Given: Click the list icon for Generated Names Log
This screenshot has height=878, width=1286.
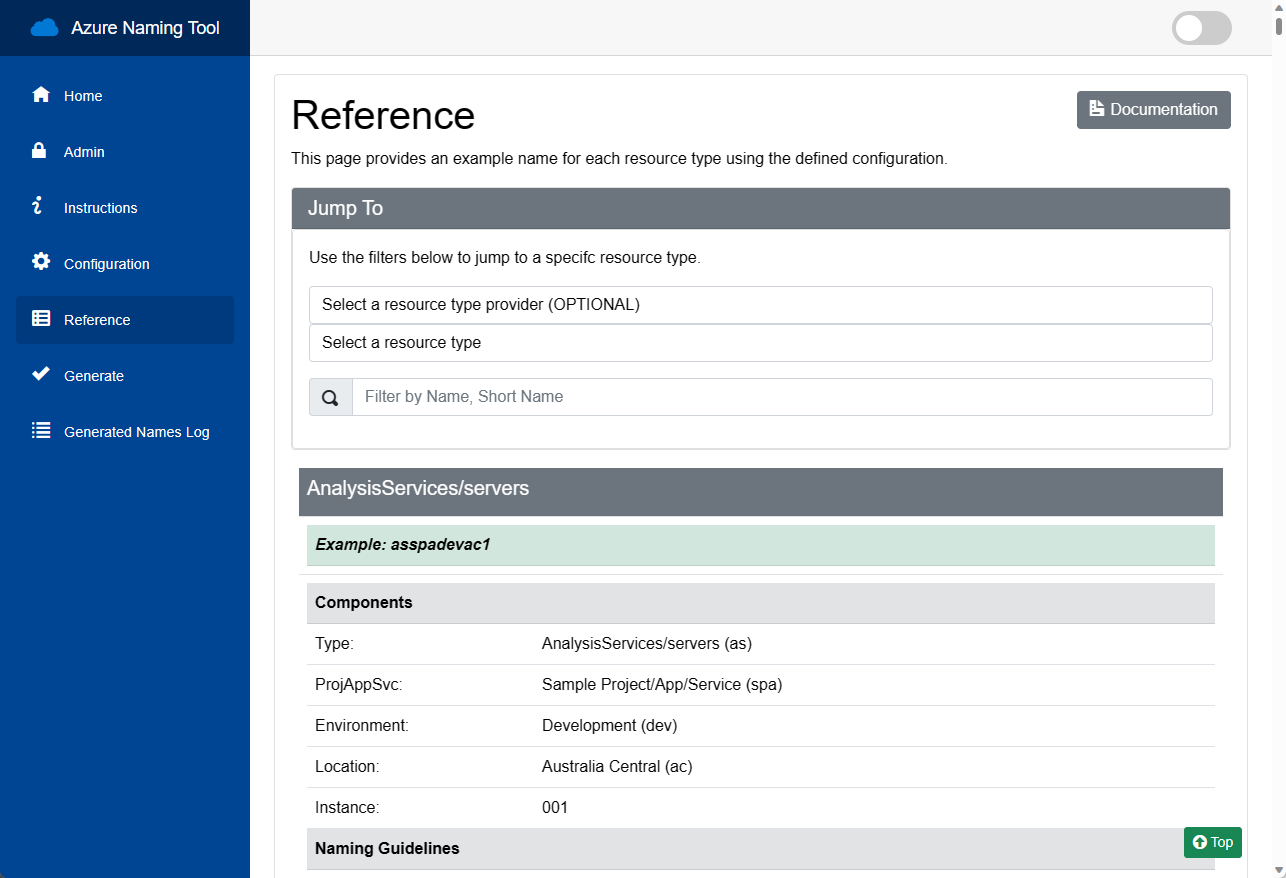Looking at the screenshot, I should click(x=40, y=430).
